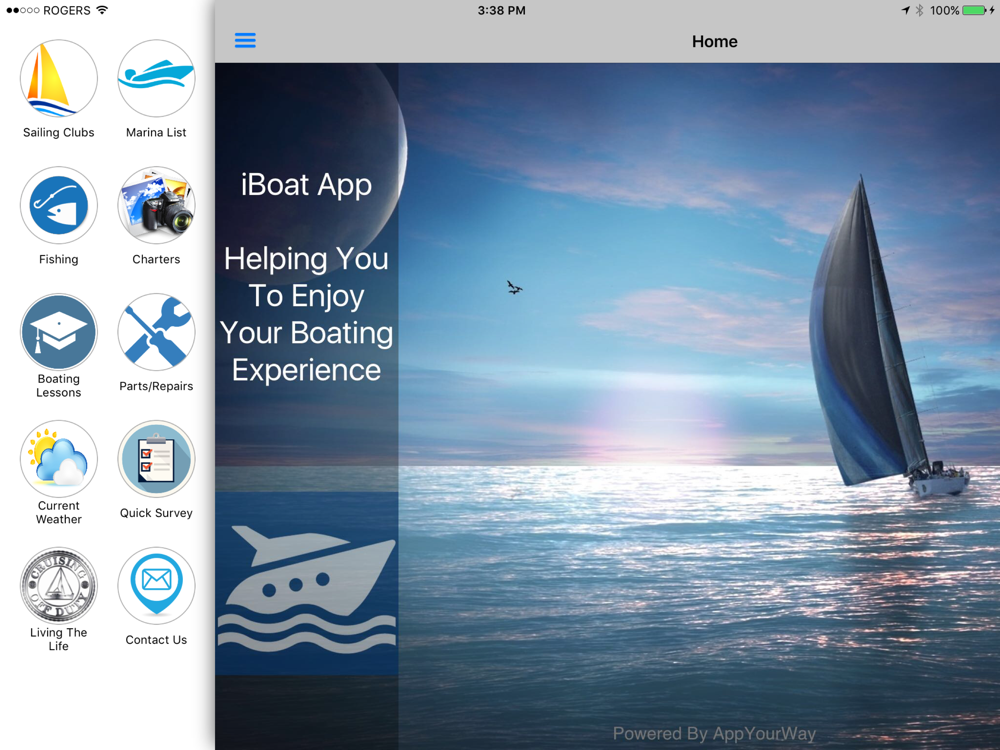Screen dimensions: 1000x750
Task: Tap the Contact Us envelope icon
Action: coord(156,587)
